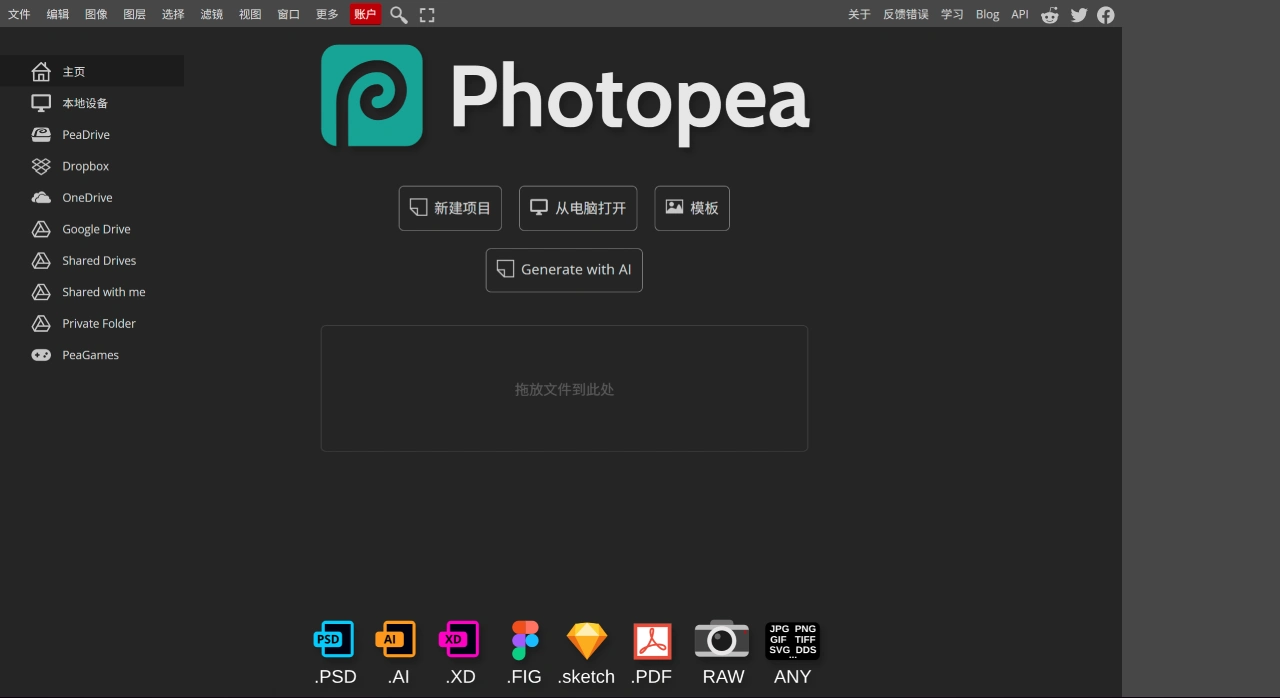Open the 图像 menu
1280x698 pixels.
pos(96,14)
